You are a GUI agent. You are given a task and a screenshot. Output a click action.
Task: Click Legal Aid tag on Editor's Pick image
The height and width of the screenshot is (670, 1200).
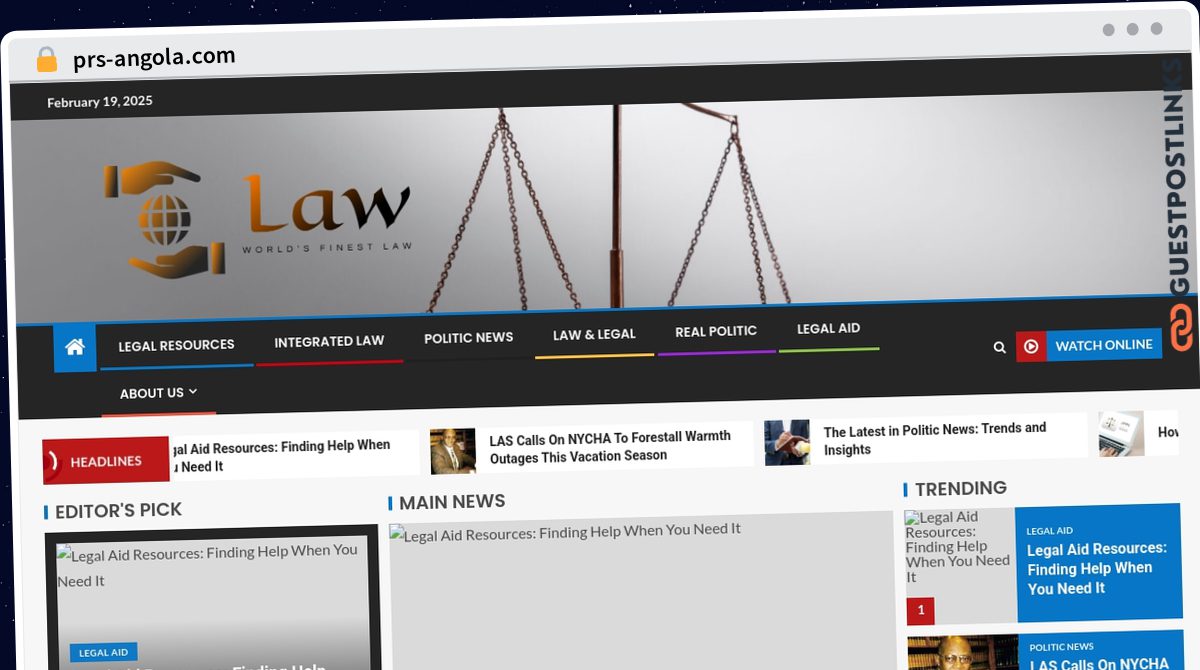coord(104,653)
